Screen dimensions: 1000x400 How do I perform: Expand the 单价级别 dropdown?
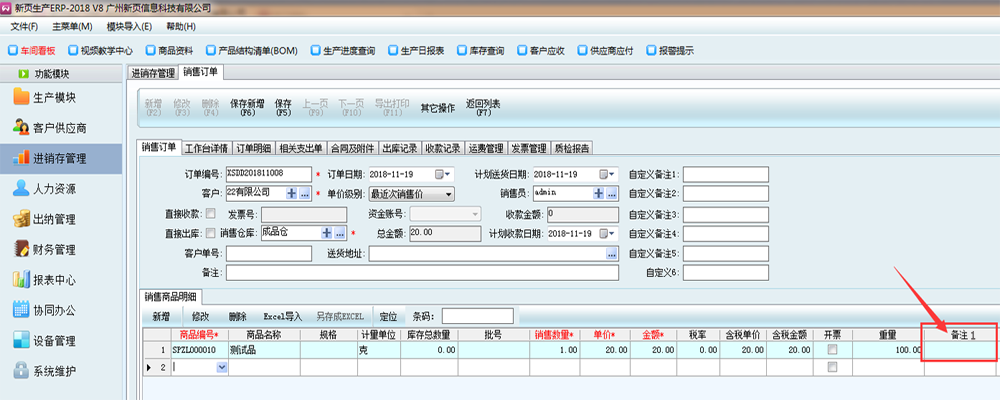pyautogui.click(x=448, y=193)
